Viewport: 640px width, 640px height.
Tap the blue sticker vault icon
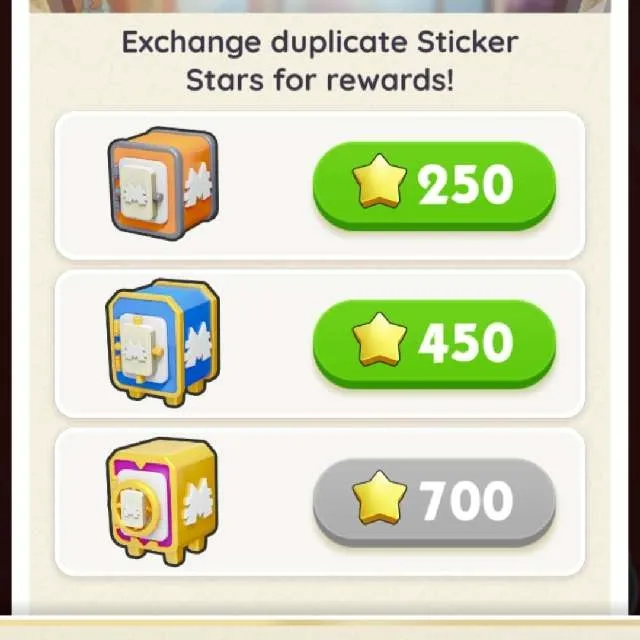coord(163,343)
